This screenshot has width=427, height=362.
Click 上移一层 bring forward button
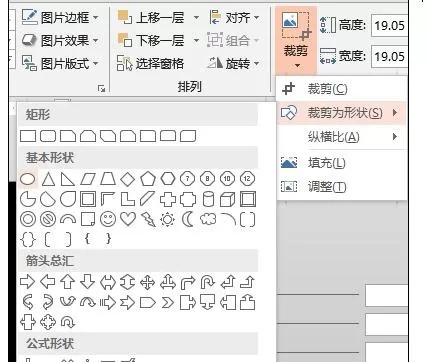pyautogui.click(x=152, y=17)
